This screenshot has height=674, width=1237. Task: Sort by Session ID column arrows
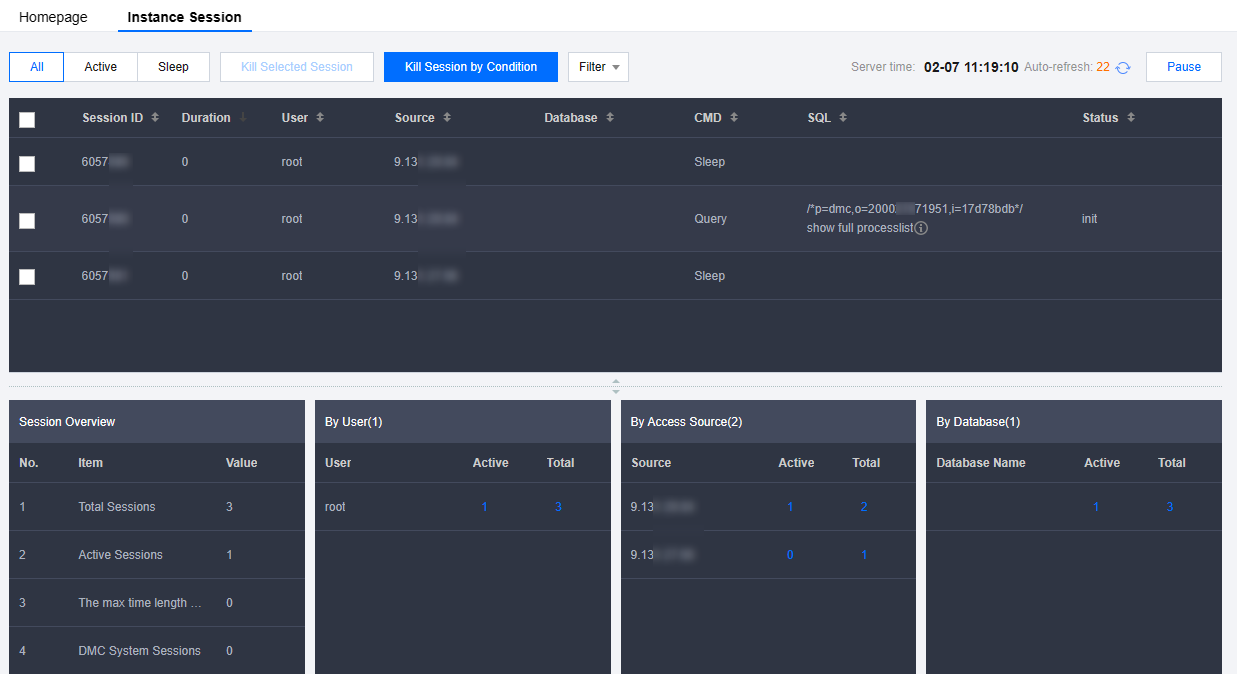click(155, 118)
